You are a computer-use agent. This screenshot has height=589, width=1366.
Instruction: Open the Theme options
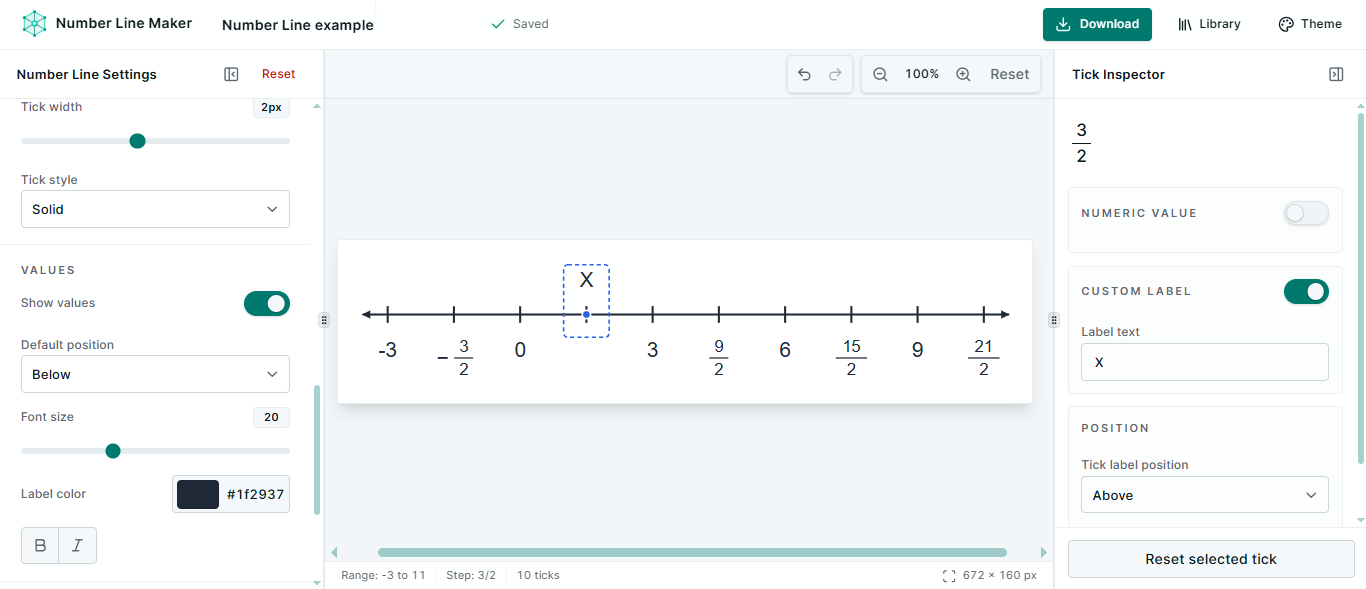tap(1310, 24)
